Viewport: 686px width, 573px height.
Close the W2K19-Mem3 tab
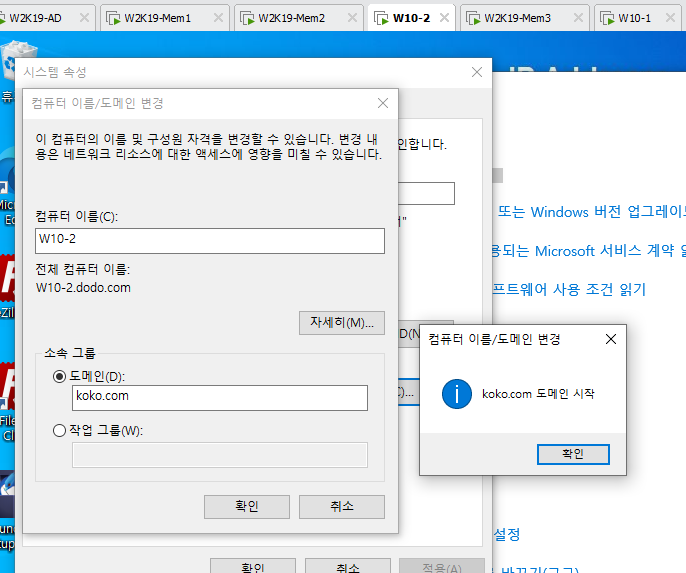pyautogui.click(x=578, y=18)
